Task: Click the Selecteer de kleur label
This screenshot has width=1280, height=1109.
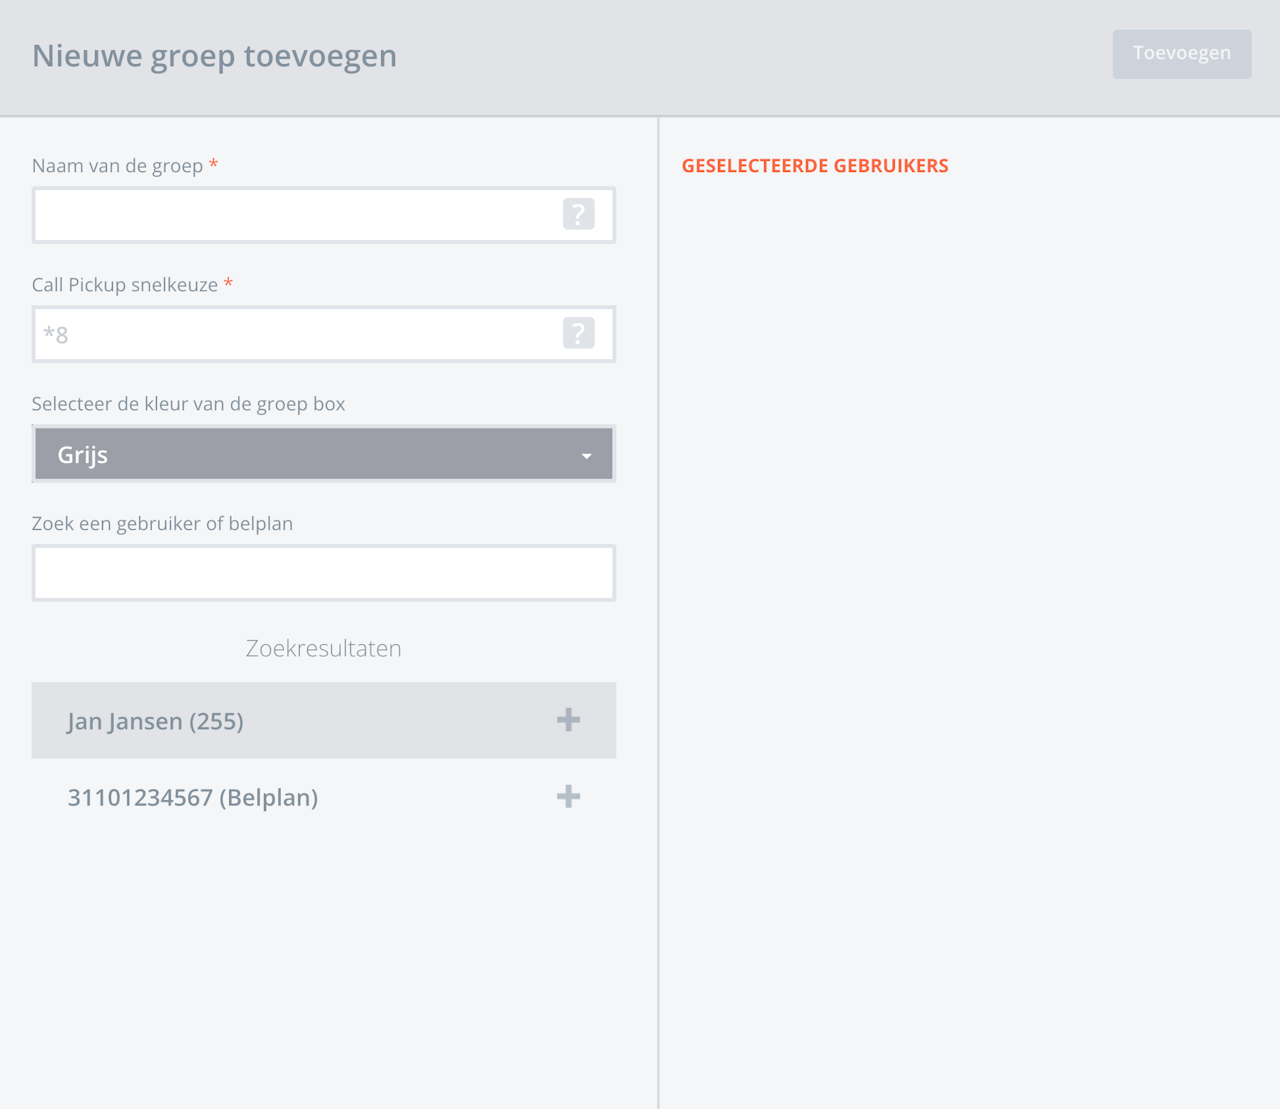Action: tap(188, 404)
